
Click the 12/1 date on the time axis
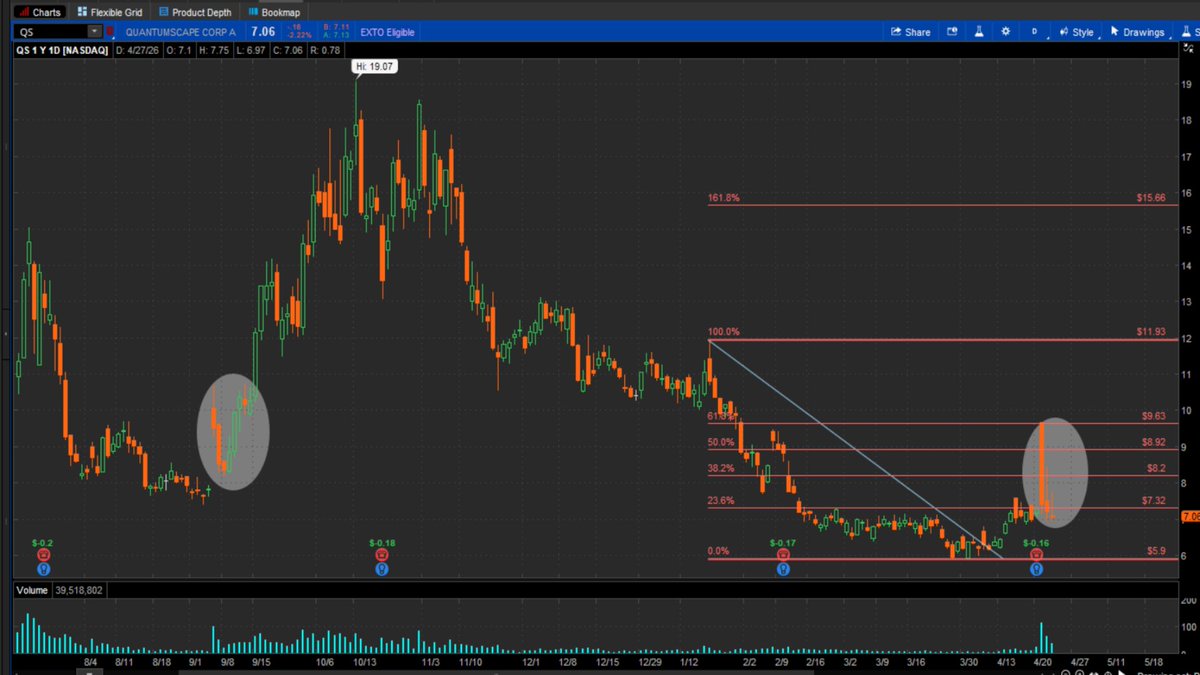pyautogui.click(x=531, y=662)
